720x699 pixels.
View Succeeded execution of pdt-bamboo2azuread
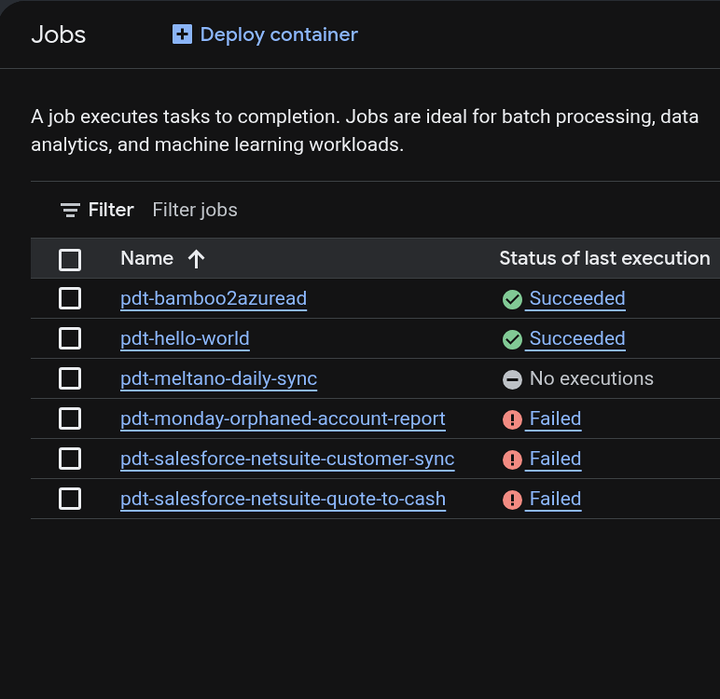click(x=577, y=299)
